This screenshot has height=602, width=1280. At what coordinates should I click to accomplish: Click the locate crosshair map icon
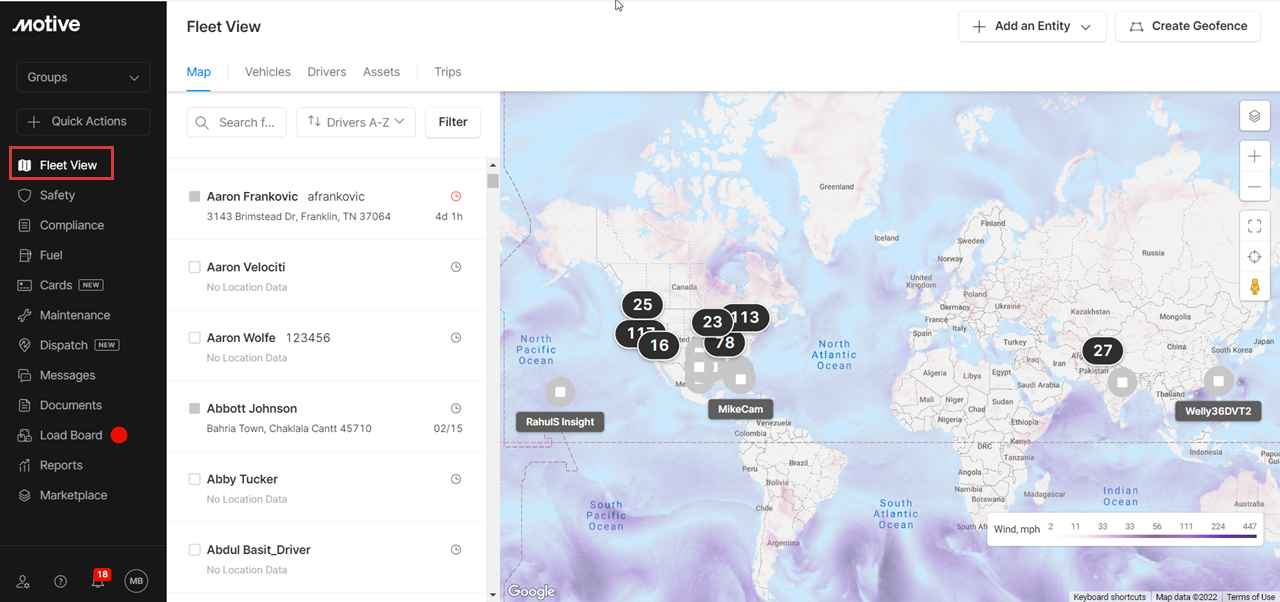coord(1255,257)
